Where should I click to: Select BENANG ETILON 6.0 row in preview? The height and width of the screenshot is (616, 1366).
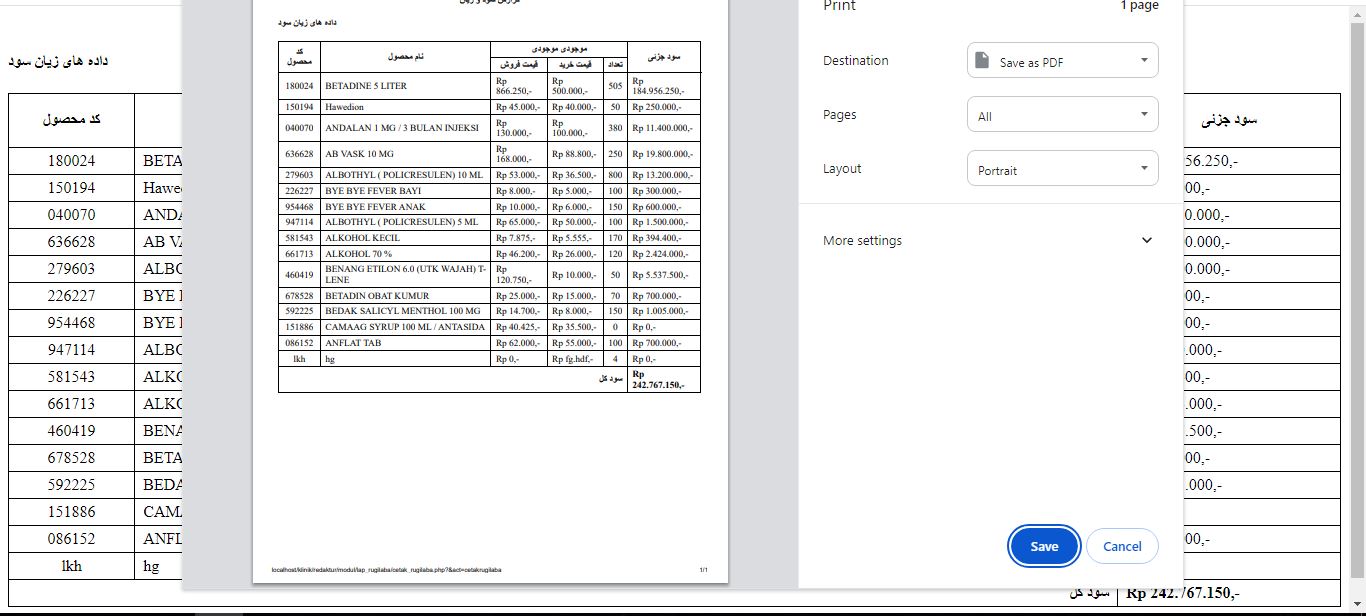[406, 275]
